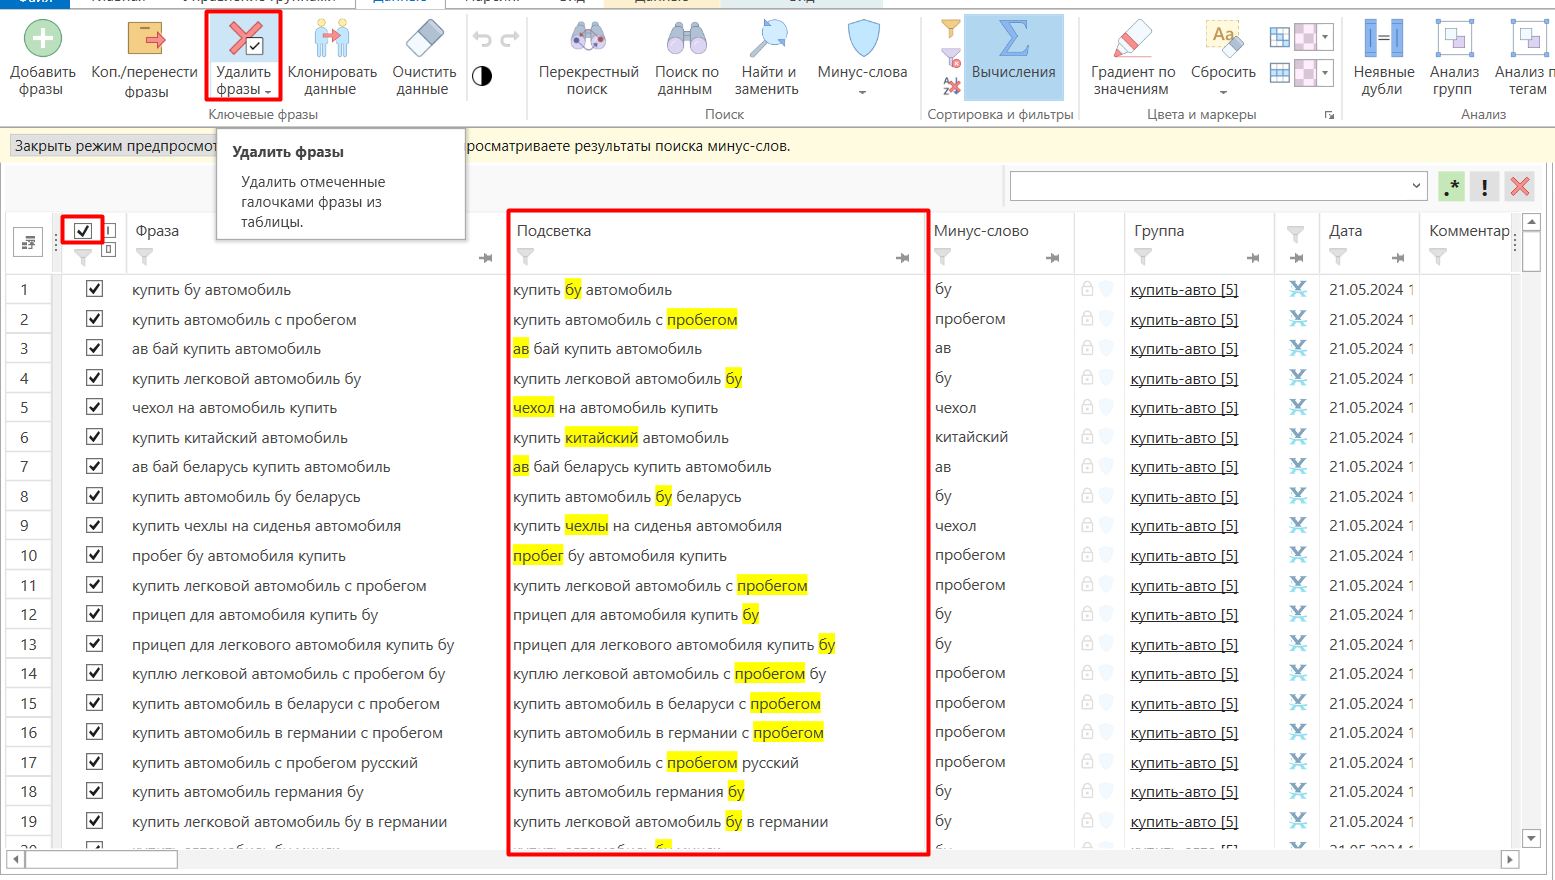Click the Фраза column filter icon

tap(144, 257)
